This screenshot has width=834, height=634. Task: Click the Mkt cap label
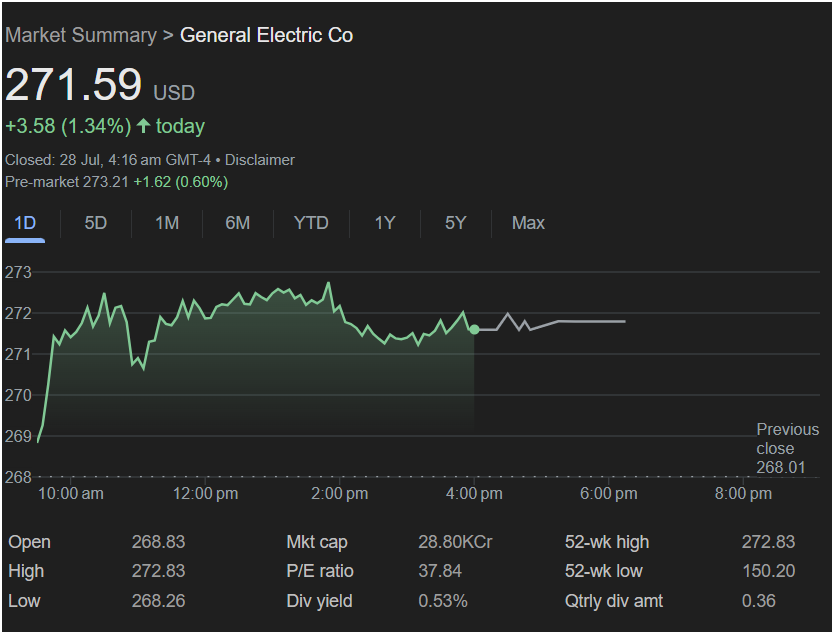coord(317,542)
